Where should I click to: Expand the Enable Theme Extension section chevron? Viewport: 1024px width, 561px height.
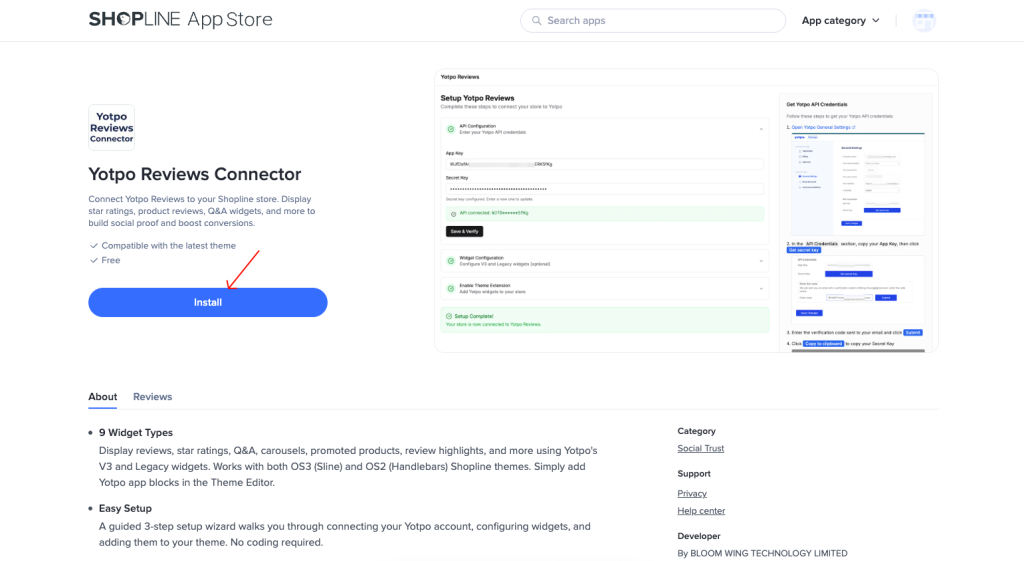pos(761,288)
